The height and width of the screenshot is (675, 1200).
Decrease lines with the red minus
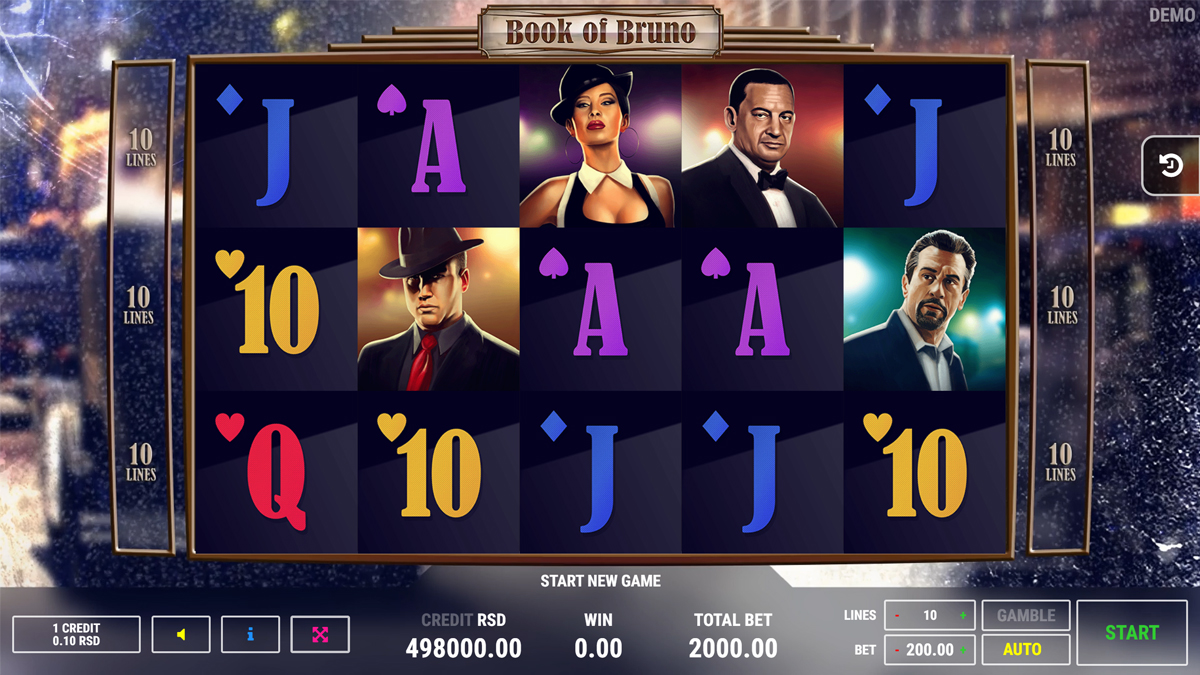[898, 615]
